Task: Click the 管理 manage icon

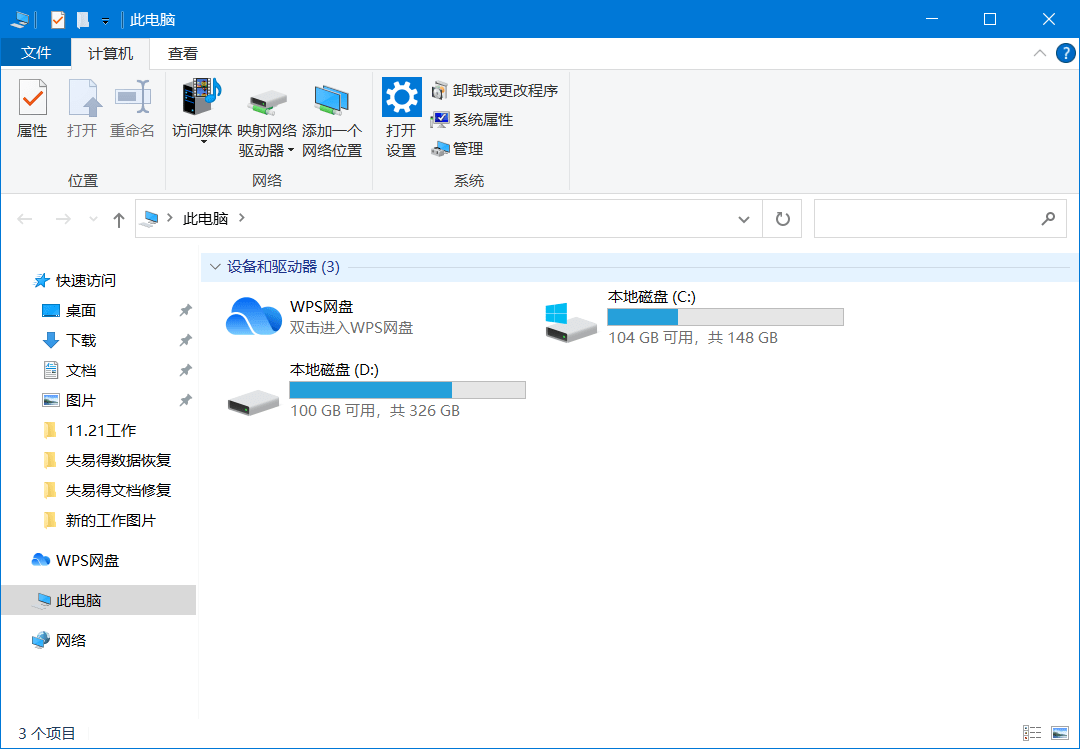Action: coord(457,149)
